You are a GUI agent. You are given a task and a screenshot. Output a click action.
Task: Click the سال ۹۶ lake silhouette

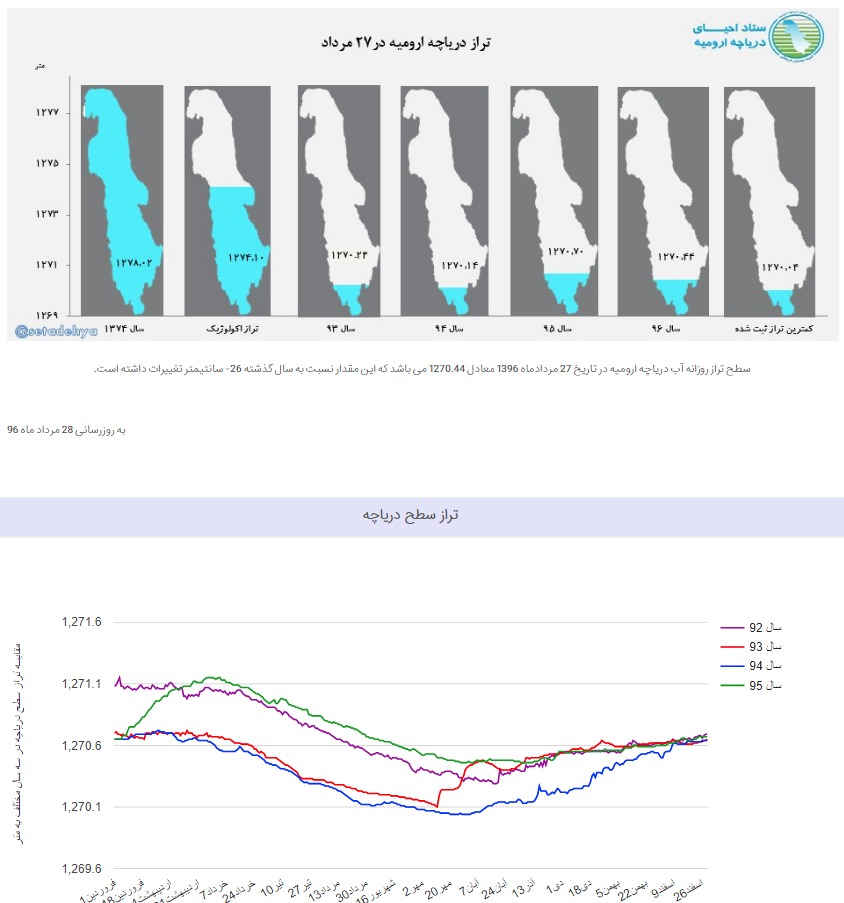(x=664, y=200)
